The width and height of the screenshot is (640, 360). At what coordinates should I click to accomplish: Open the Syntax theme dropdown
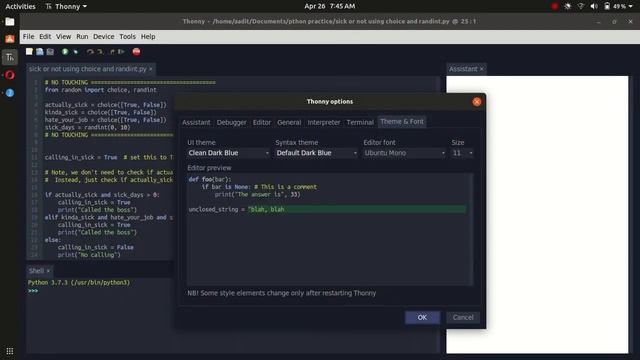click(317, 153)
